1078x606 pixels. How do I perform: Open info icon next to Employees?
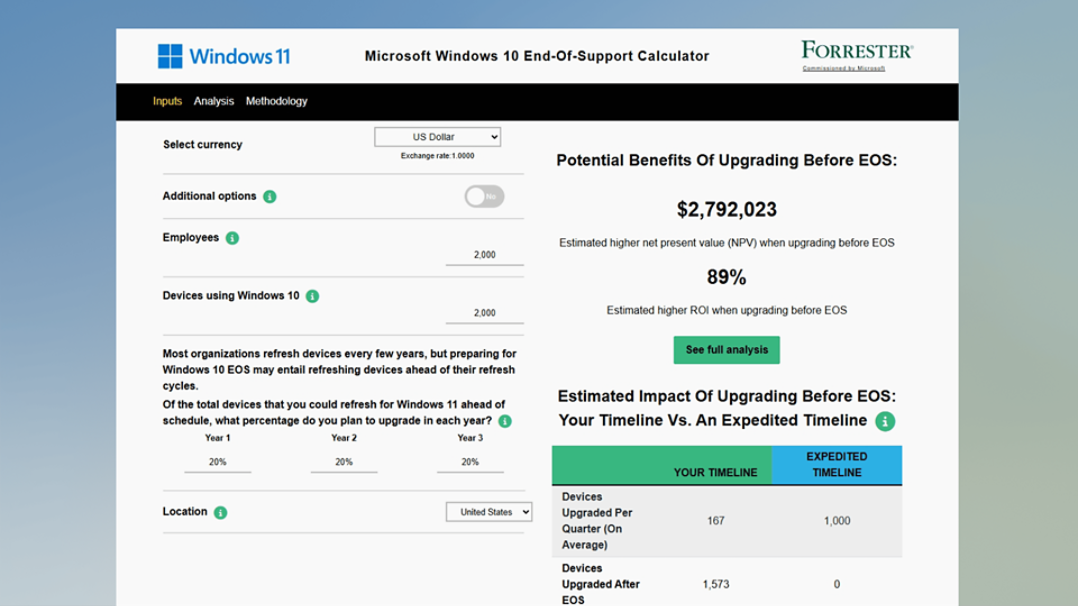point(232,238)
